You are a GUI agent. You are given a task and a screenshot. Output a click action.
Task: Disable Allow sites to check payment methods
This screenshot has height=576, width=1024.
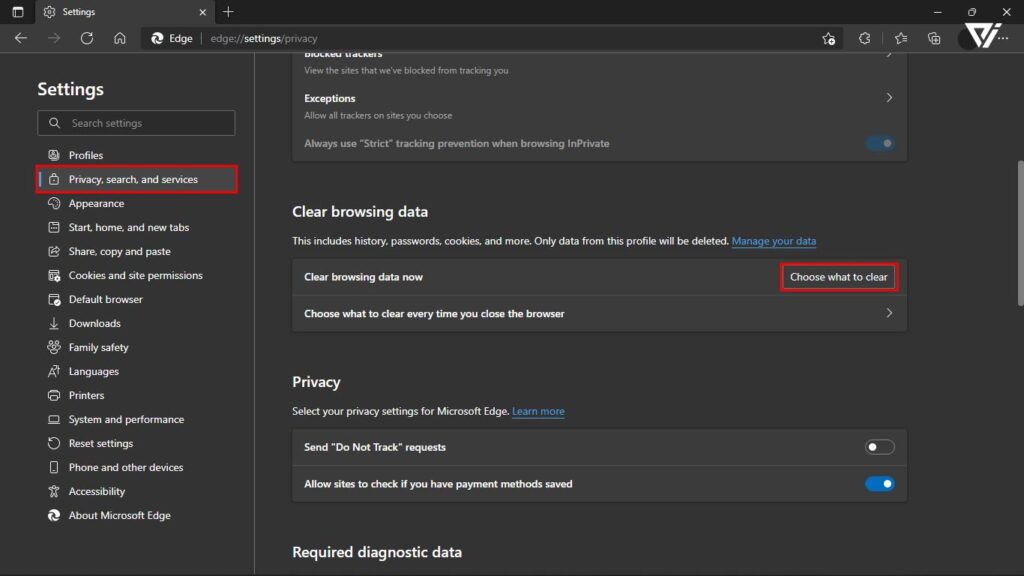(x=880, y=484)
